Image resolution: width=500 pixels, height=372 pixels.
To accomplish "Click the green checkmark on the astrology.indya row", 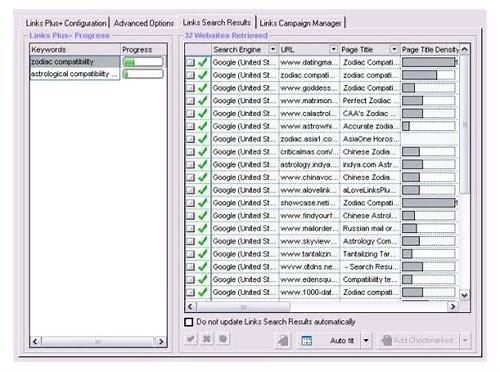I will [202, 164].
